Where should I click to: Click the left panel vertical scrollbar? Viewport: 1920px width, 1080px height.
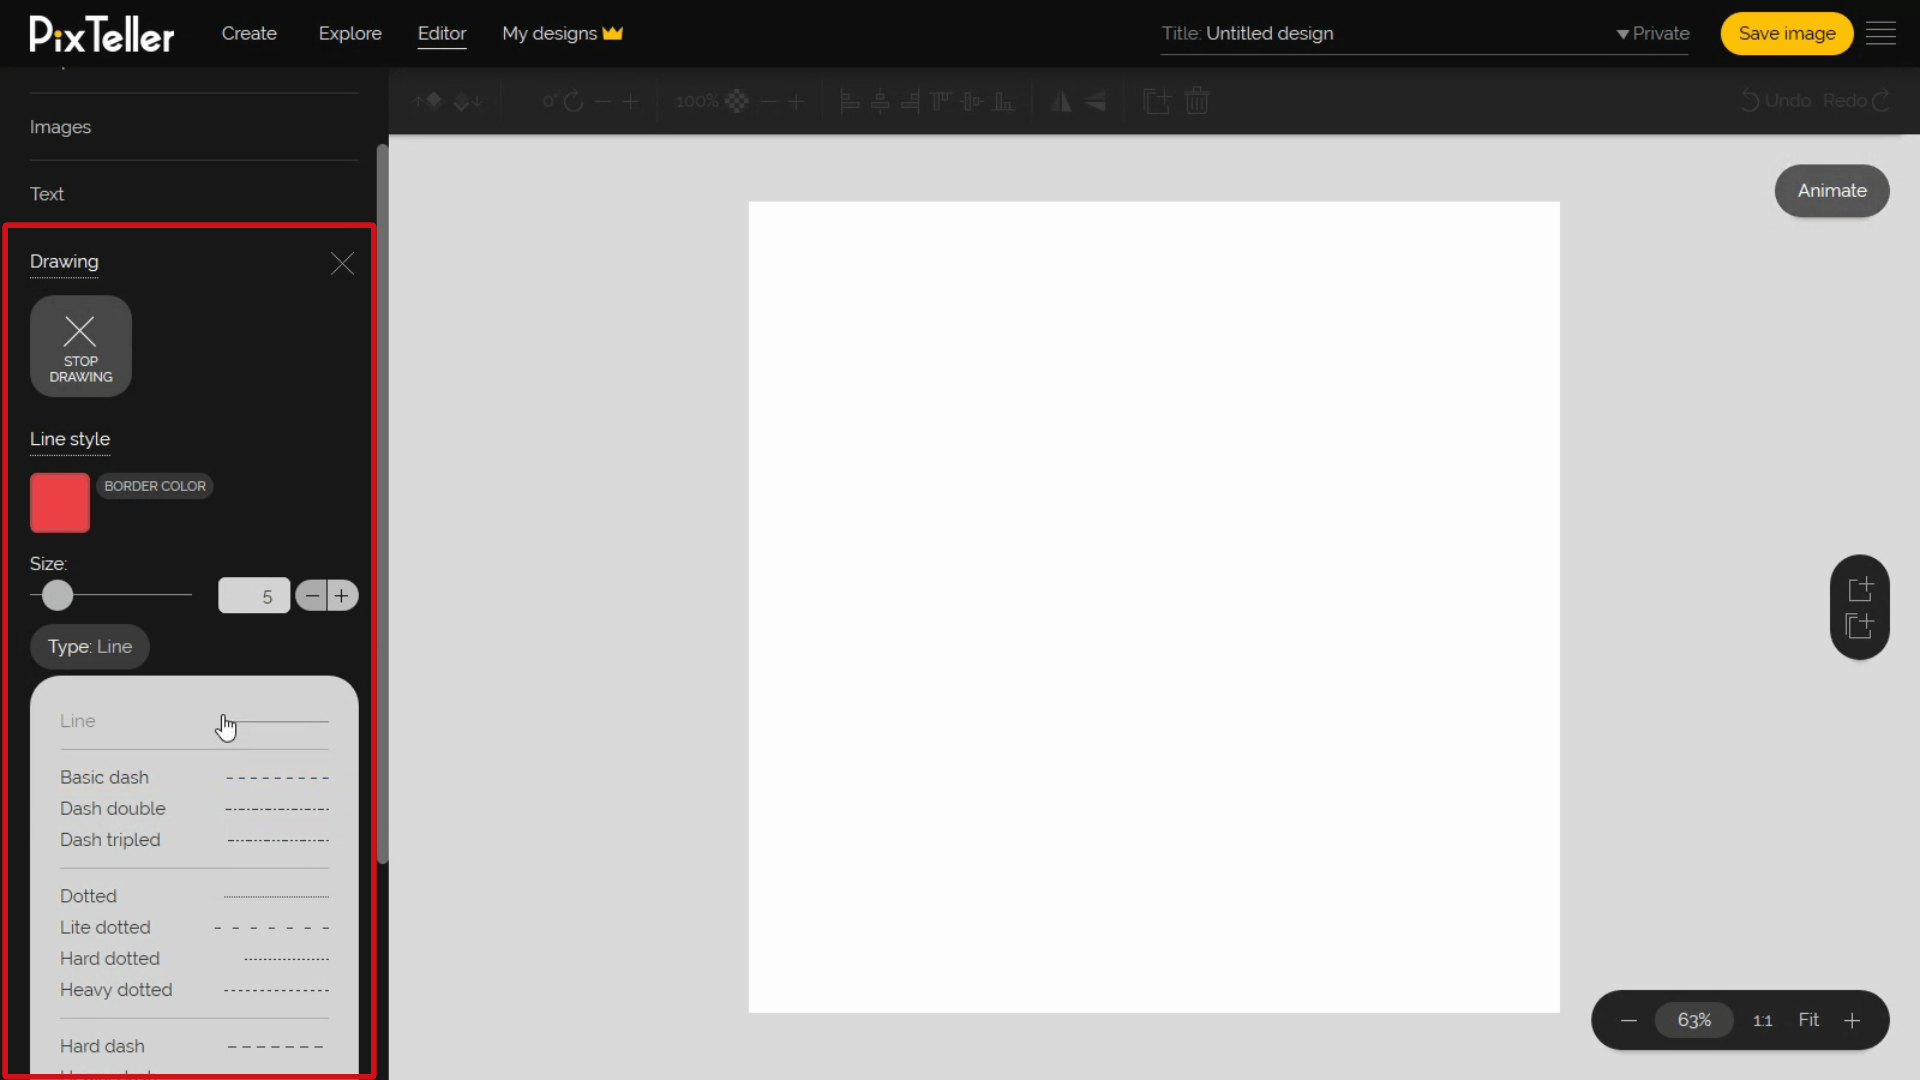[382, 504]
